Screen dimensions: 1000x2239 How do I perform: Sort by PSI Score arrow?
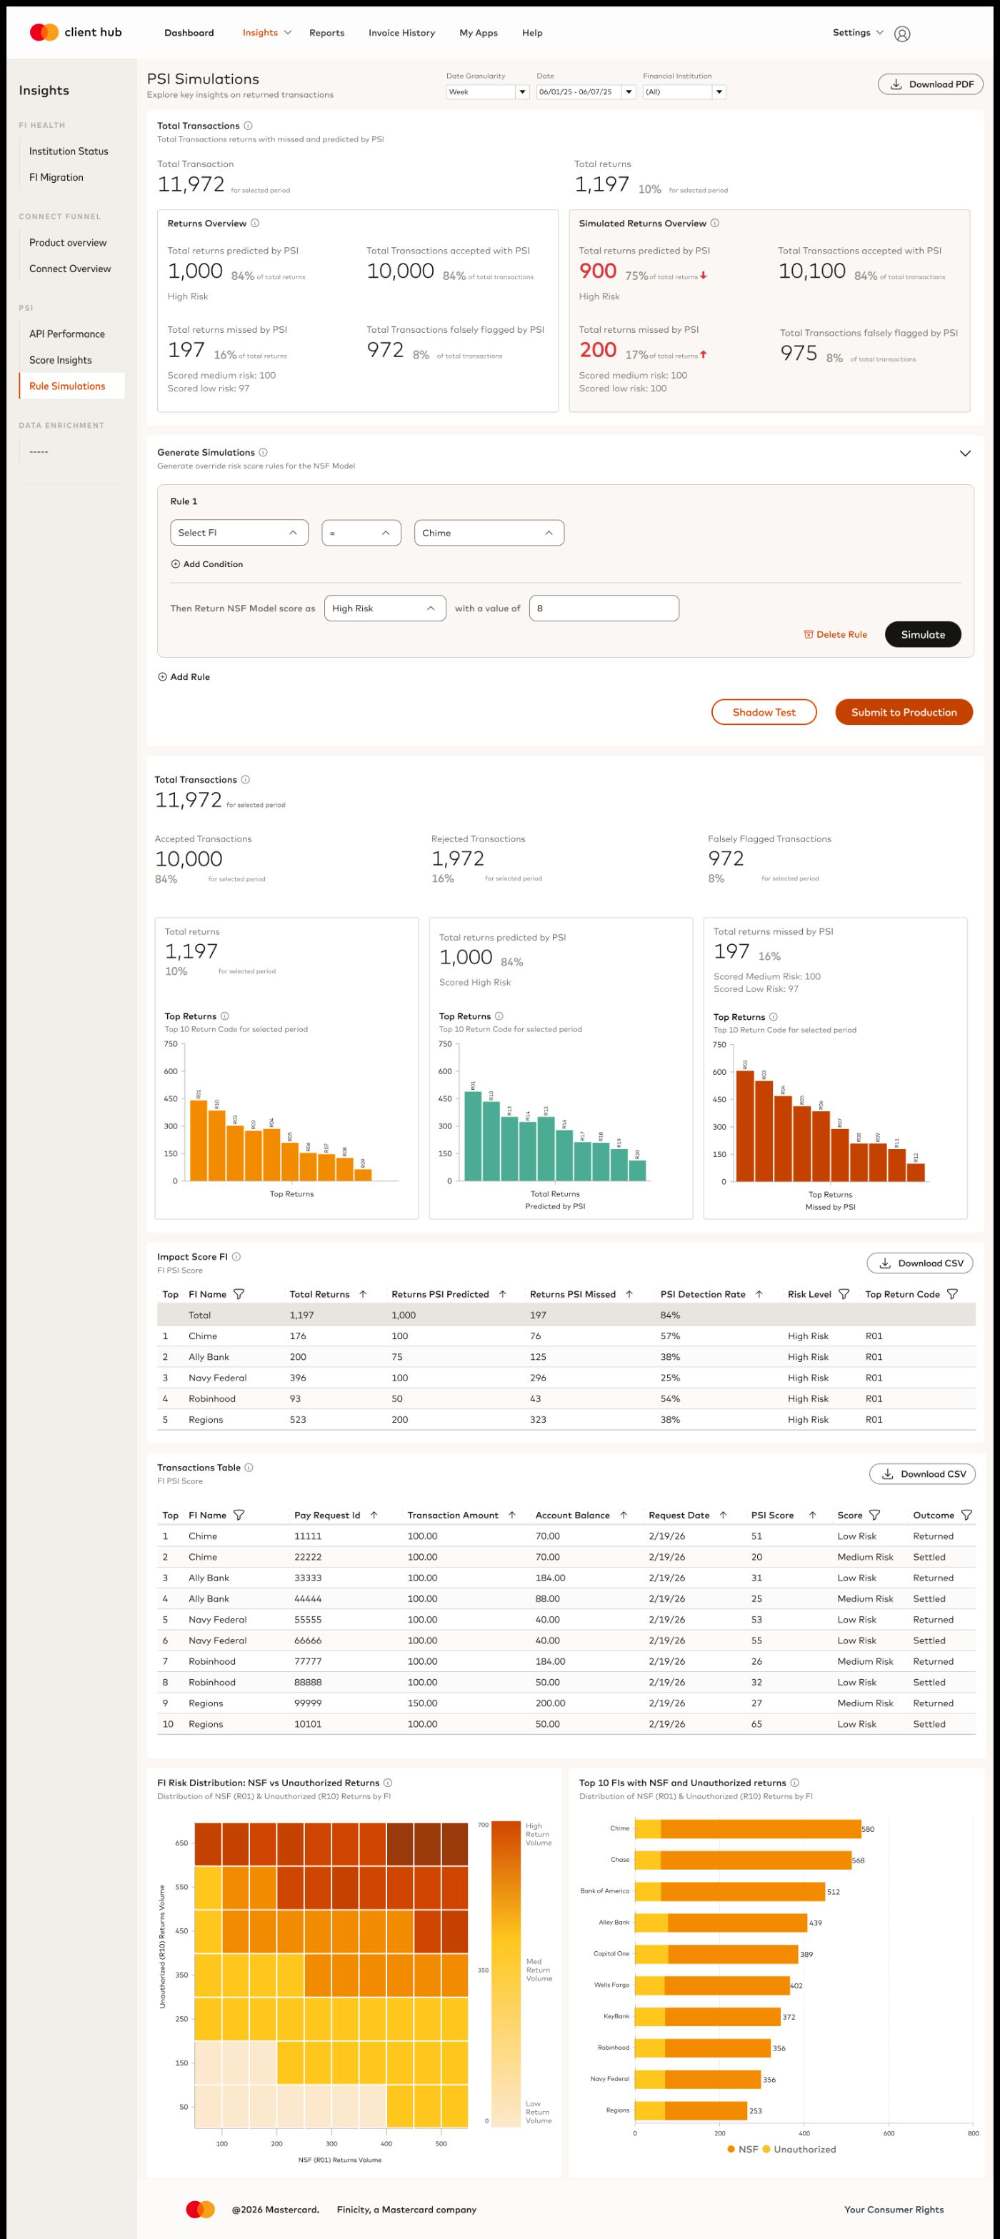(x=812, y=1515)
